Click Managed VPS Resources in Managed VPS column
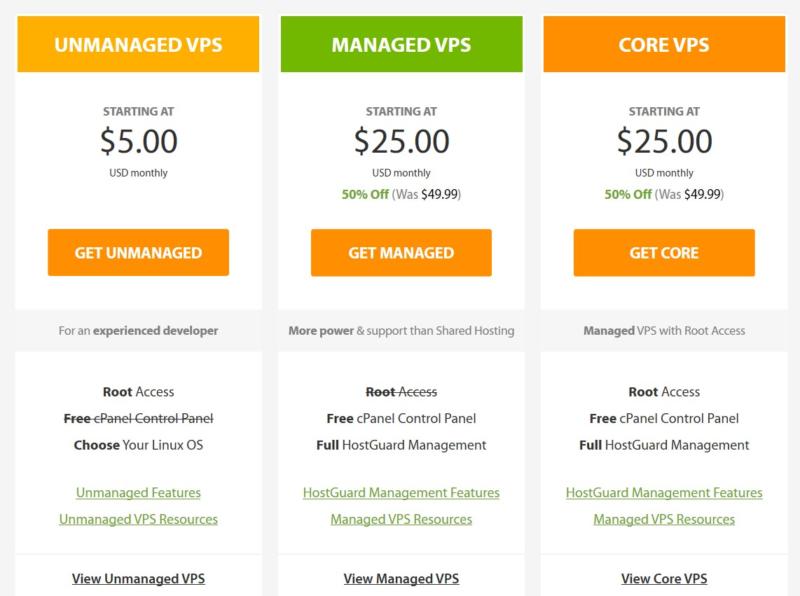 pos(401,519)
